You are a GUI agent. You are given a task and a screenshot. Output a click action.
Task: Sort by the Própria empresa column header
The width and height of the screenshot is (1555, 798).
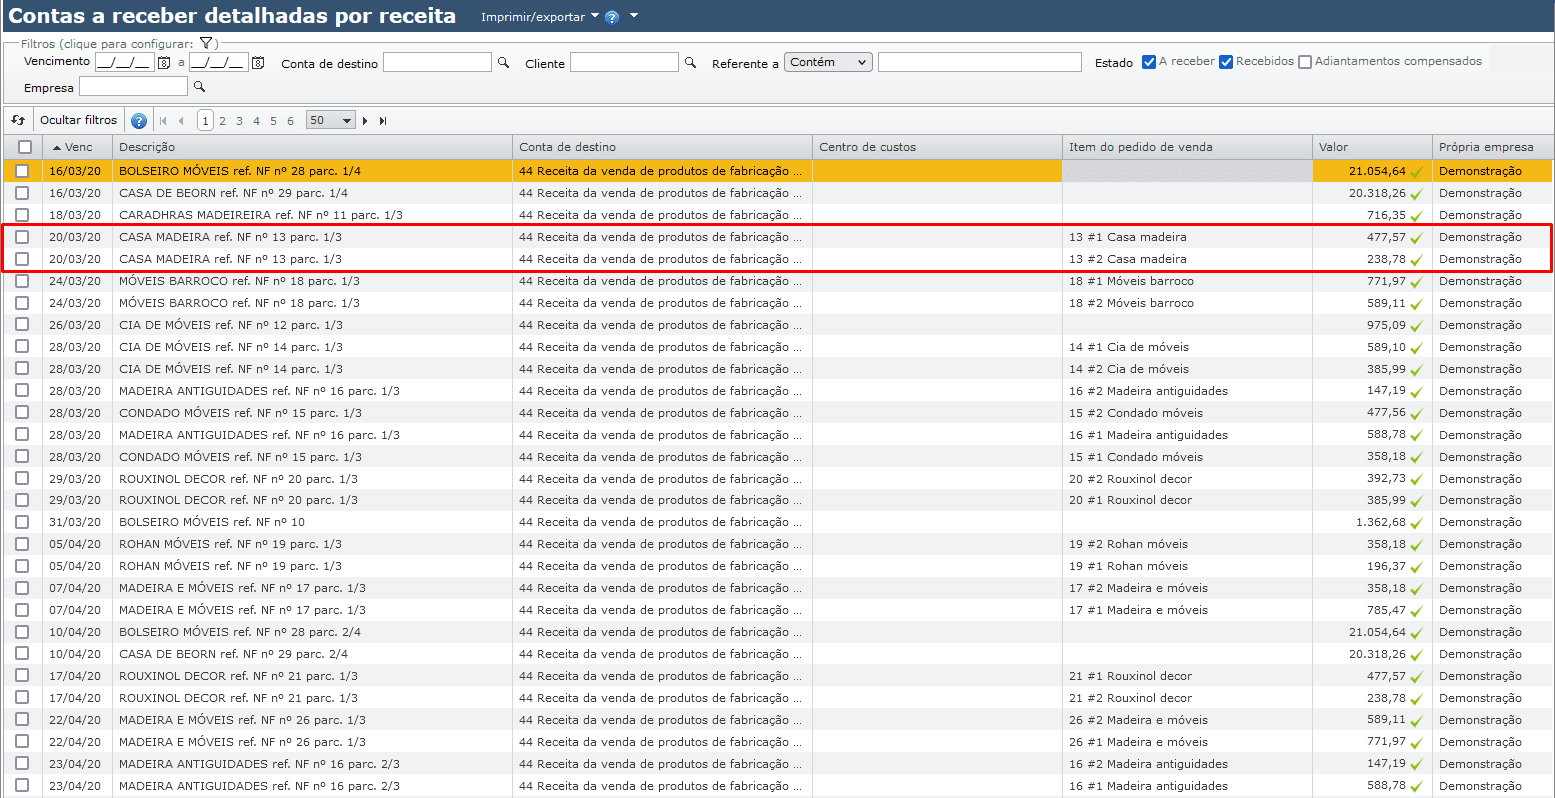pos(1493,147)
